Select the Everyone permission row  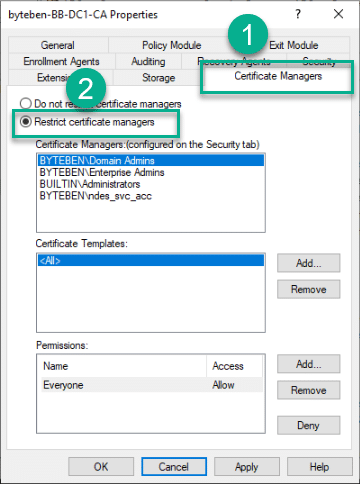click(x=152, y=385)
